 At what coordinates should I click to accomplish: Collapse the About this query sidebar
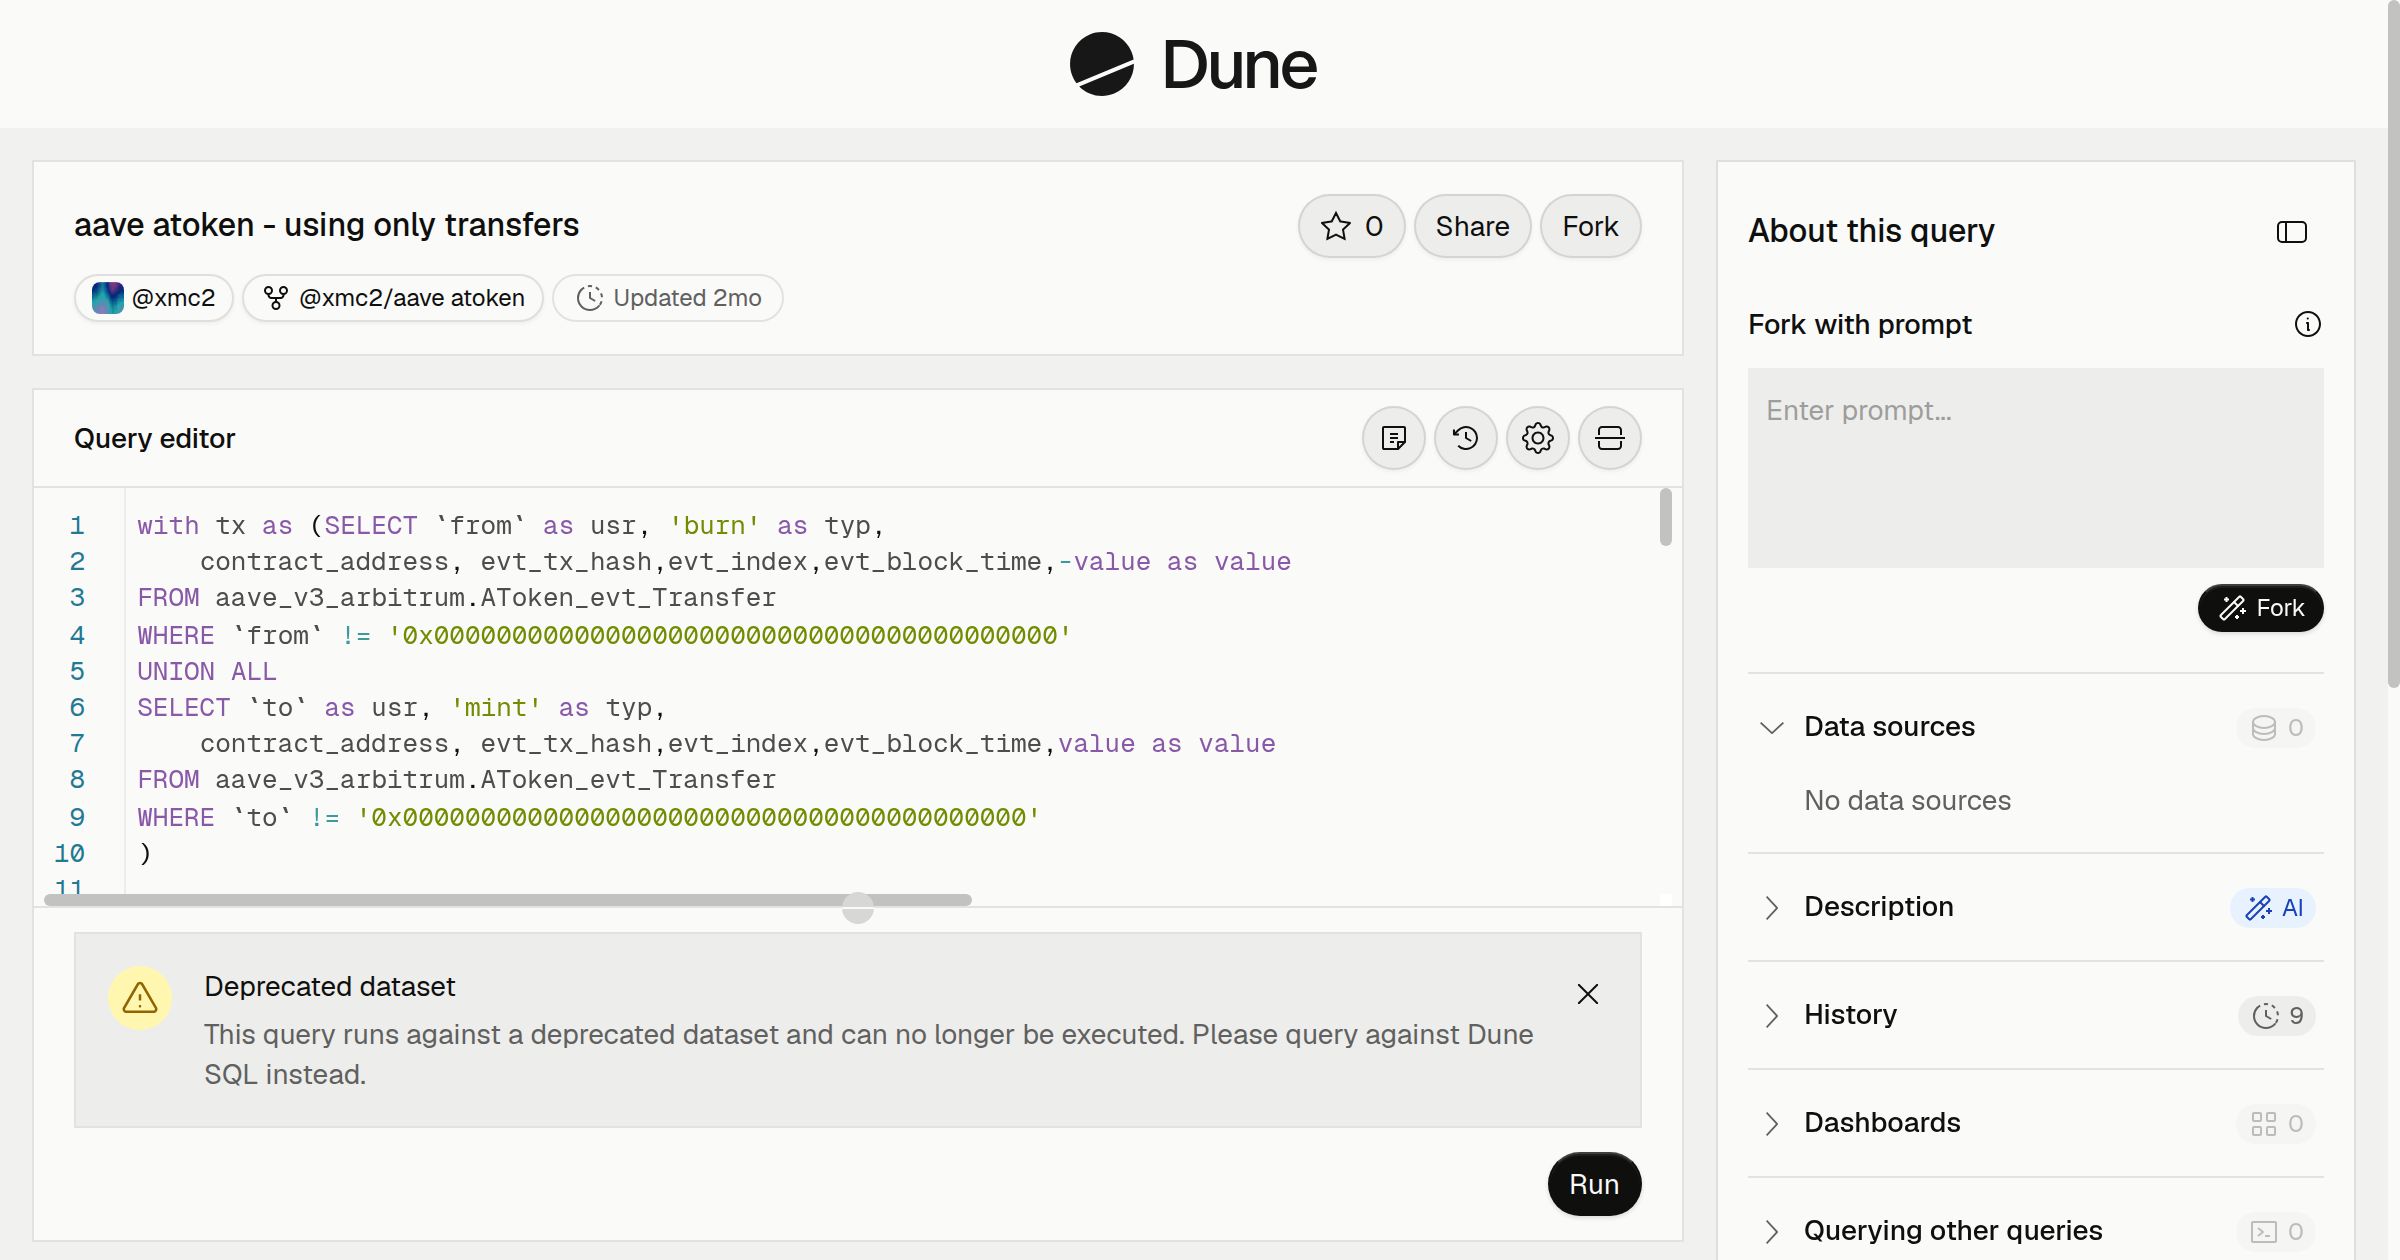point(2292,232)
